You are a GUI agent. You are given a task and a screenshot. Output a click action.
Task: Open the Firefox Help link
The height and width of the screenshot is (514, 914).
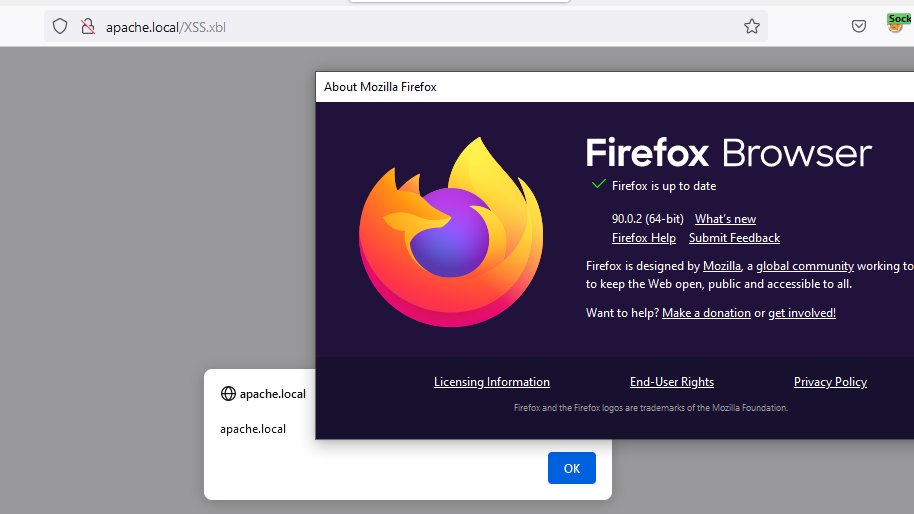tap(644, 238)
